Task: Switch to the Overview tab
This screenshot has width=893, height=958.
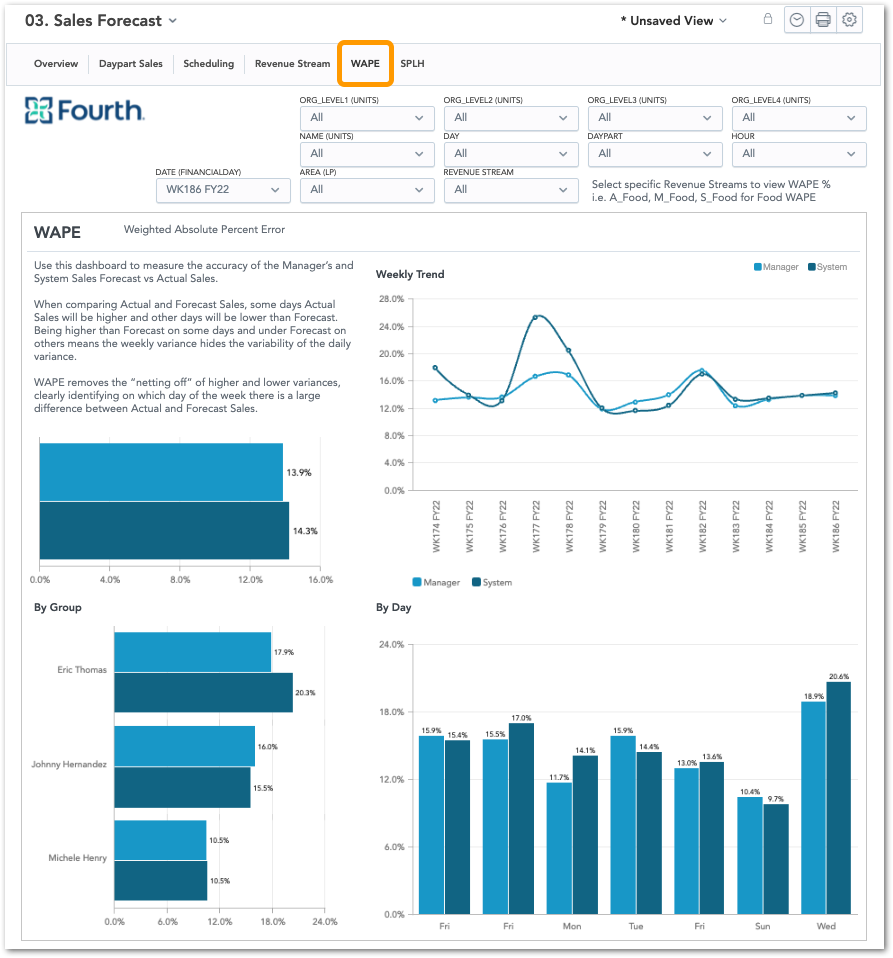Action: click(56, 64)
